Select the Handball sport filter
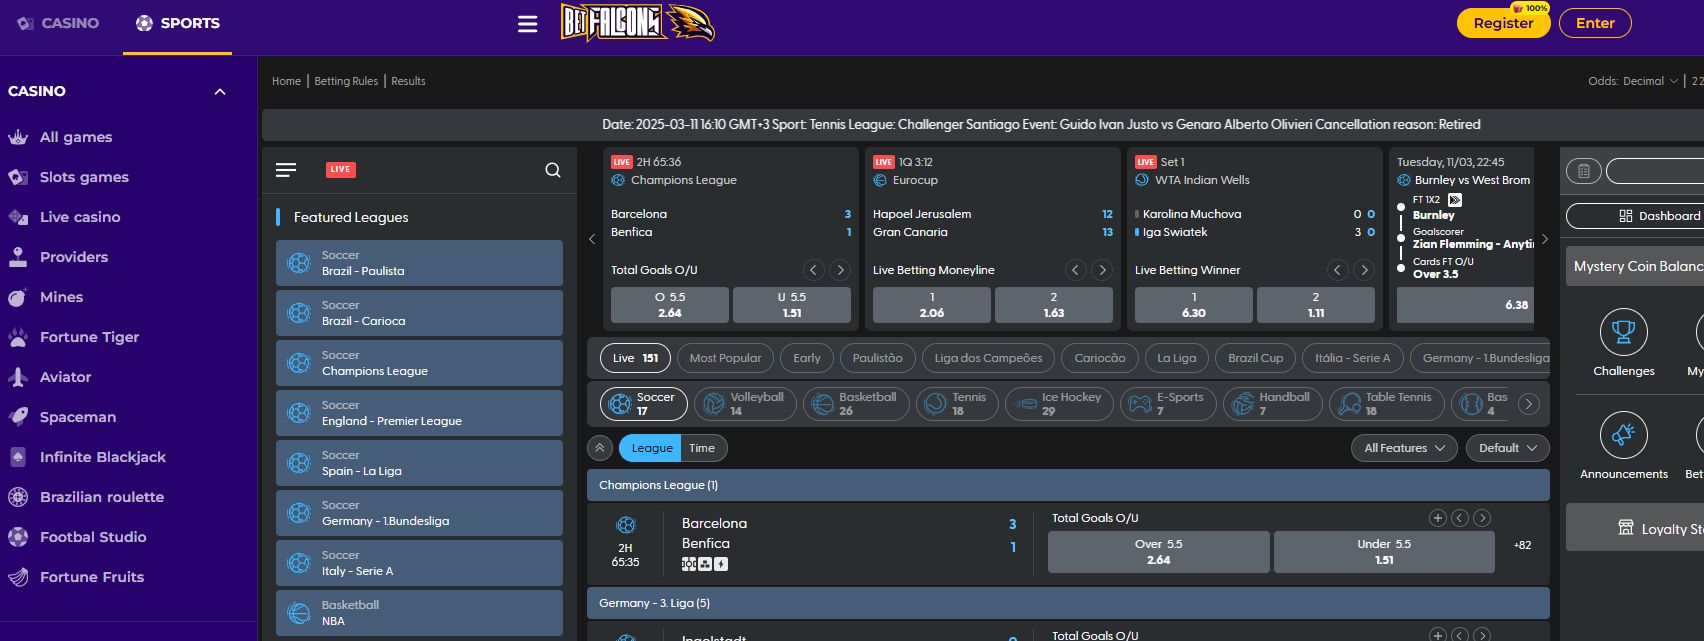The image size is (1704, 641). [1273, 404]
